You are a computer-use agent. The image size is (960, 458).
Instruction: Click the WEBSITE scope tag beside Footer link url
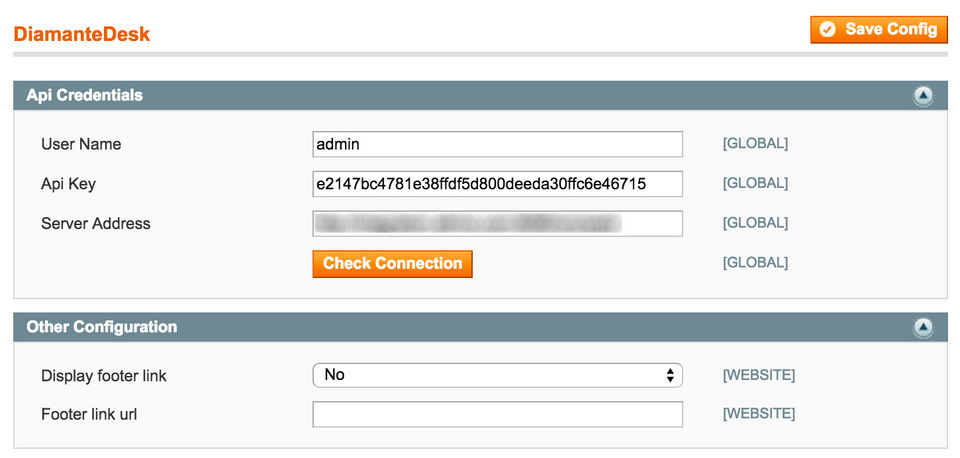[x=759, y=413]
